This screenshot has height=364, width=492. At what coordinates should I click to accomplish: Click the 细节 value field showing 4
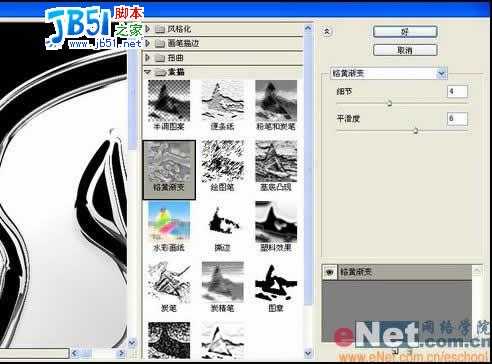(457, 91)
